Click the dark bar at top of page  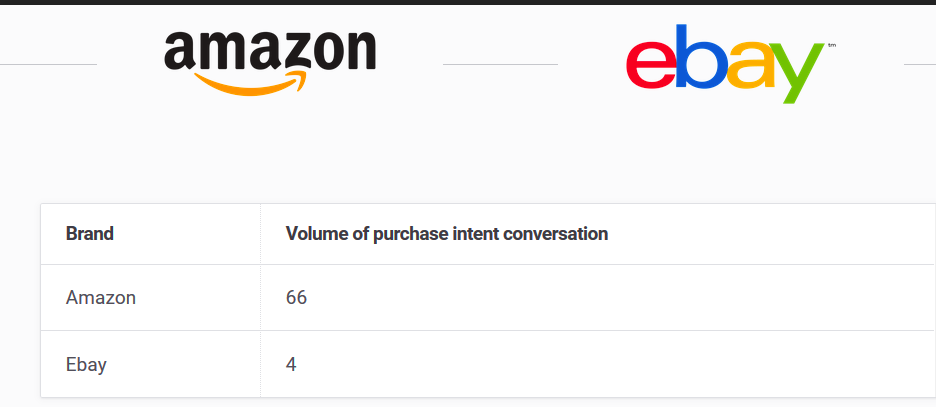pyautogui.click(x=468, y=2)
